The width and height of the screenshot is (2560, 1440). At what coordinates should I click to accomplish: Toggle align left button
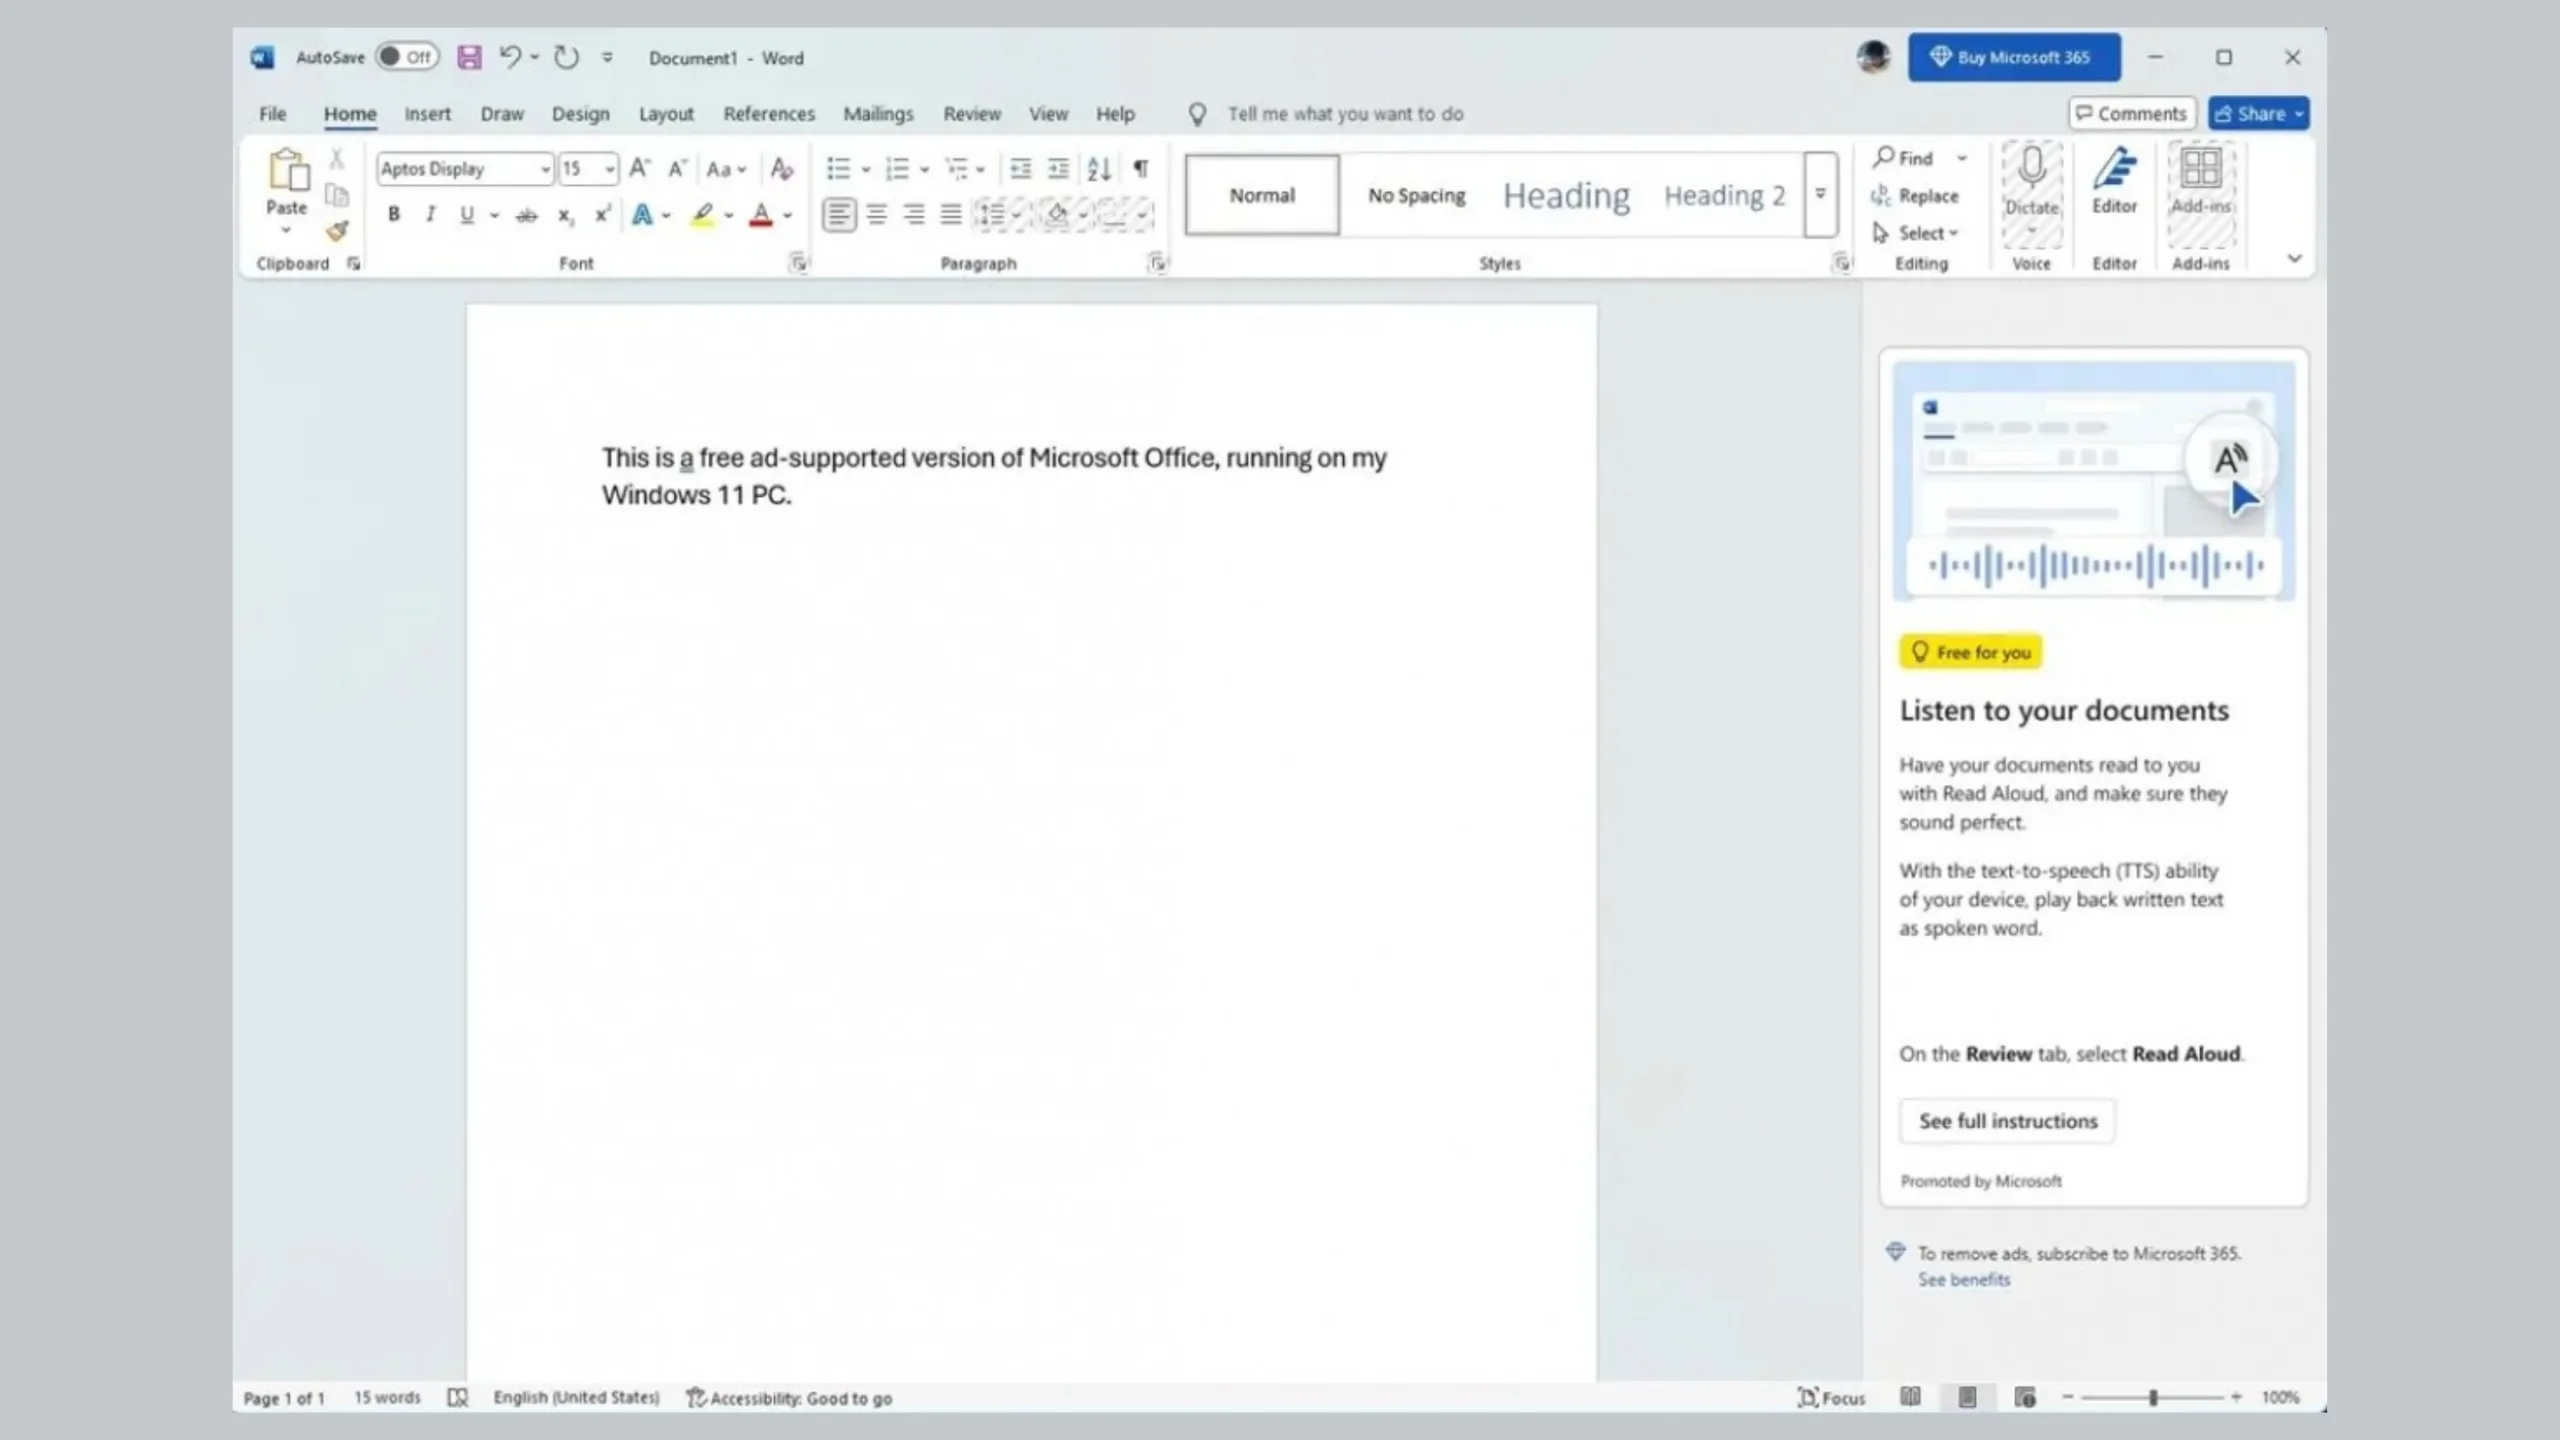click(x=838, y=214)
